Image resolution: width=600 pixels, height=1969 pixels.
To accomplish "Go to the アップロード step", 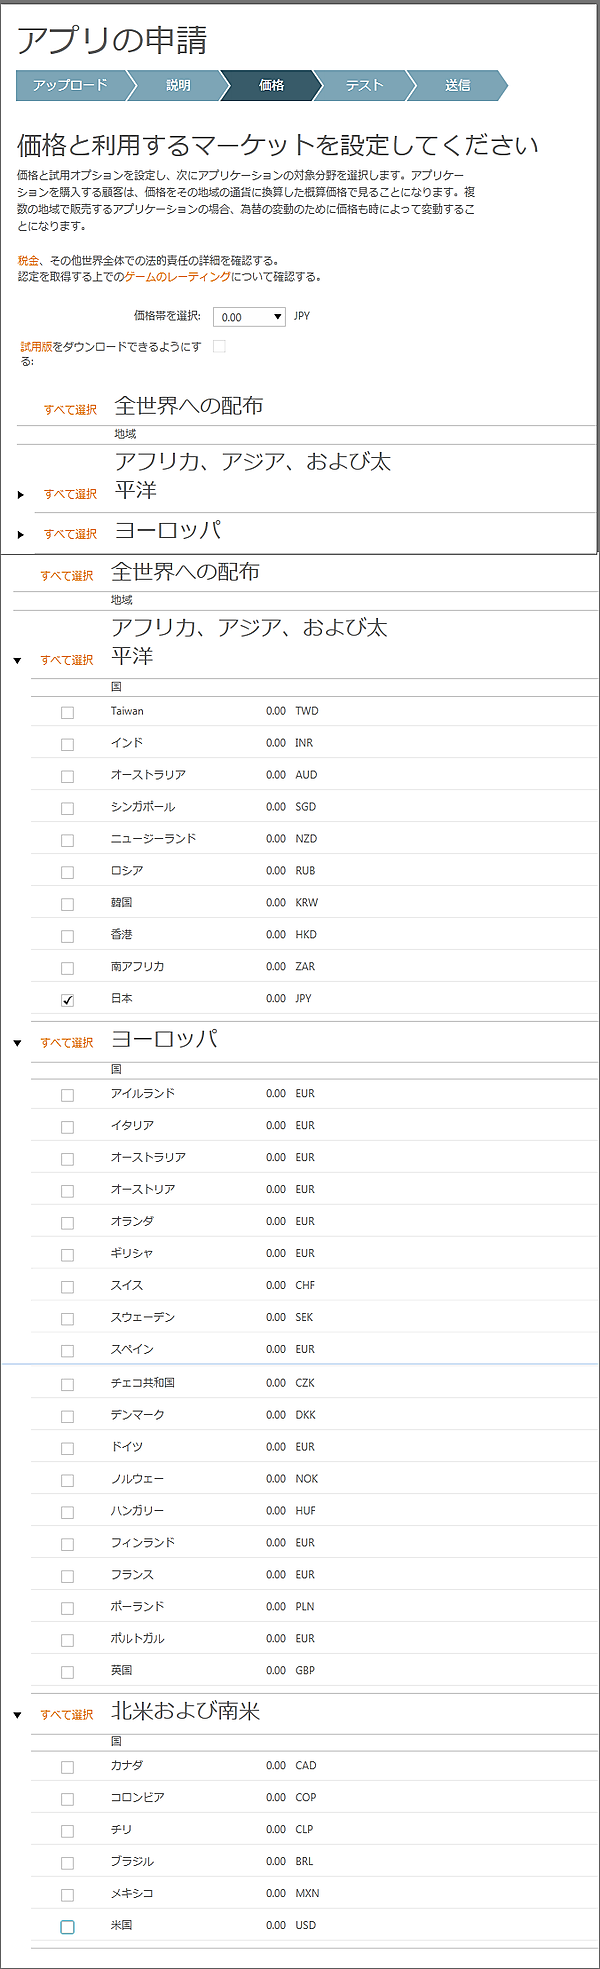I will pos(70,86).
